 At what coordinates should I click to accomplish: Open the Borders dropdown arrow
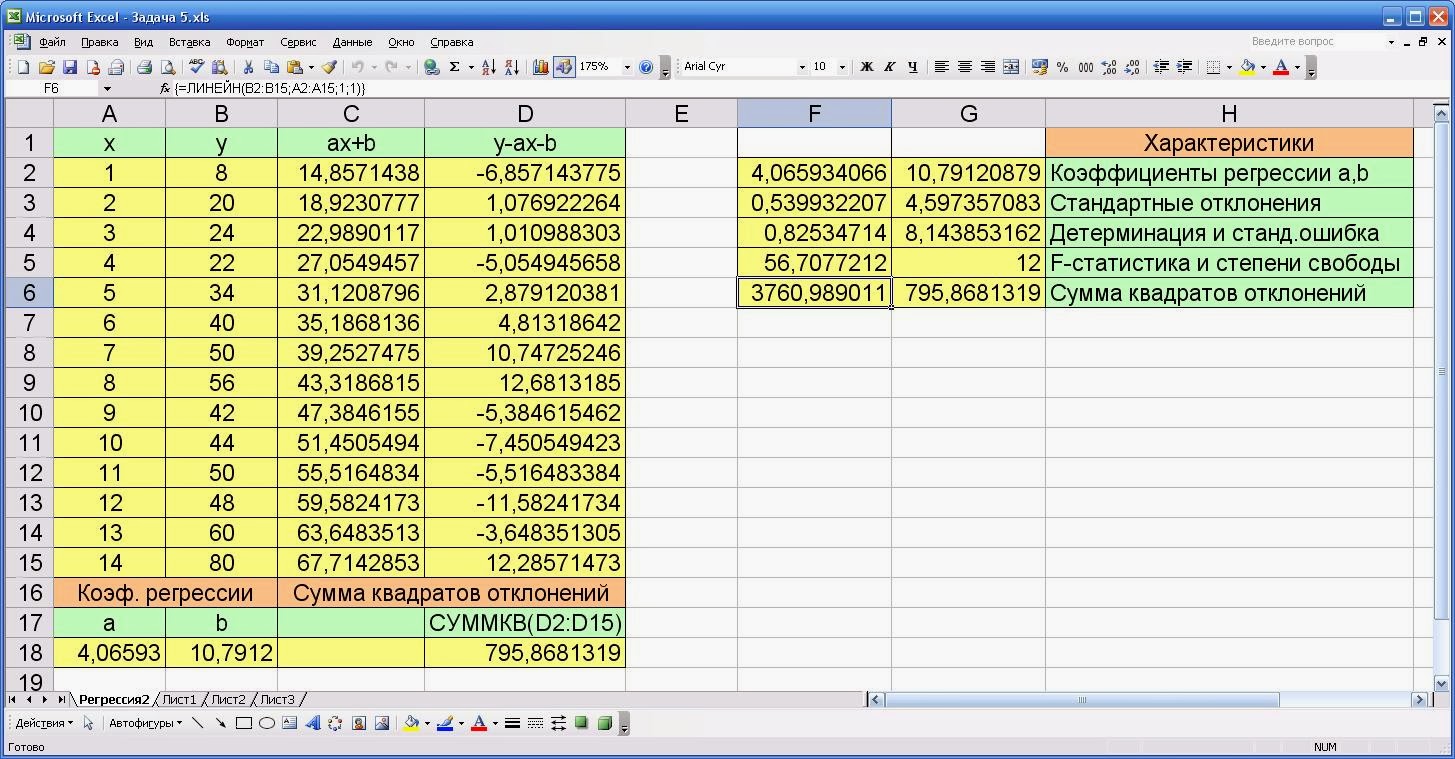pos(1229,67)
